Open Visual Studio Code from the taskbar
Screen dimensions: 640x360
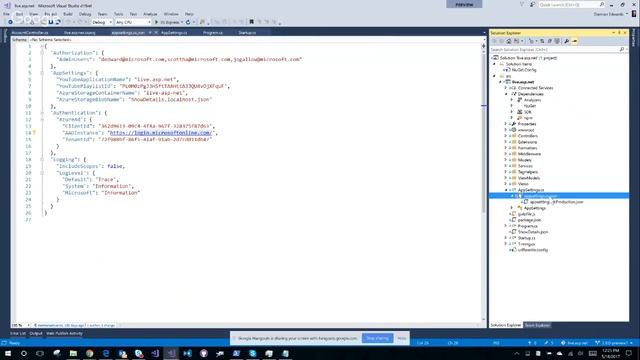click(x=187, y=353)
